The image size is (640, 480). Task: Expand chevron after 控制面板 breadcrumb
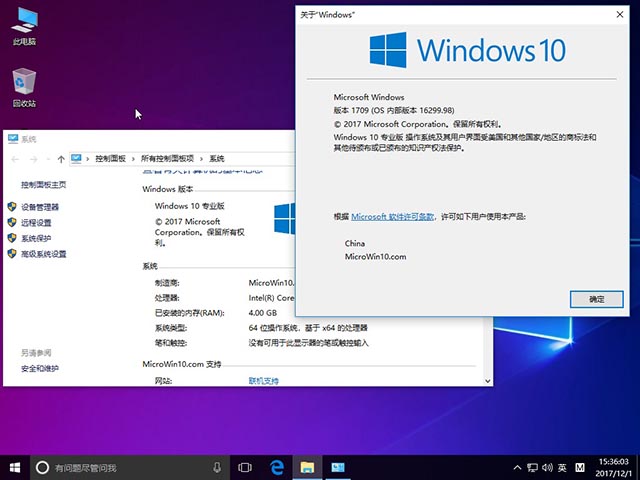[x=133, y=159]
